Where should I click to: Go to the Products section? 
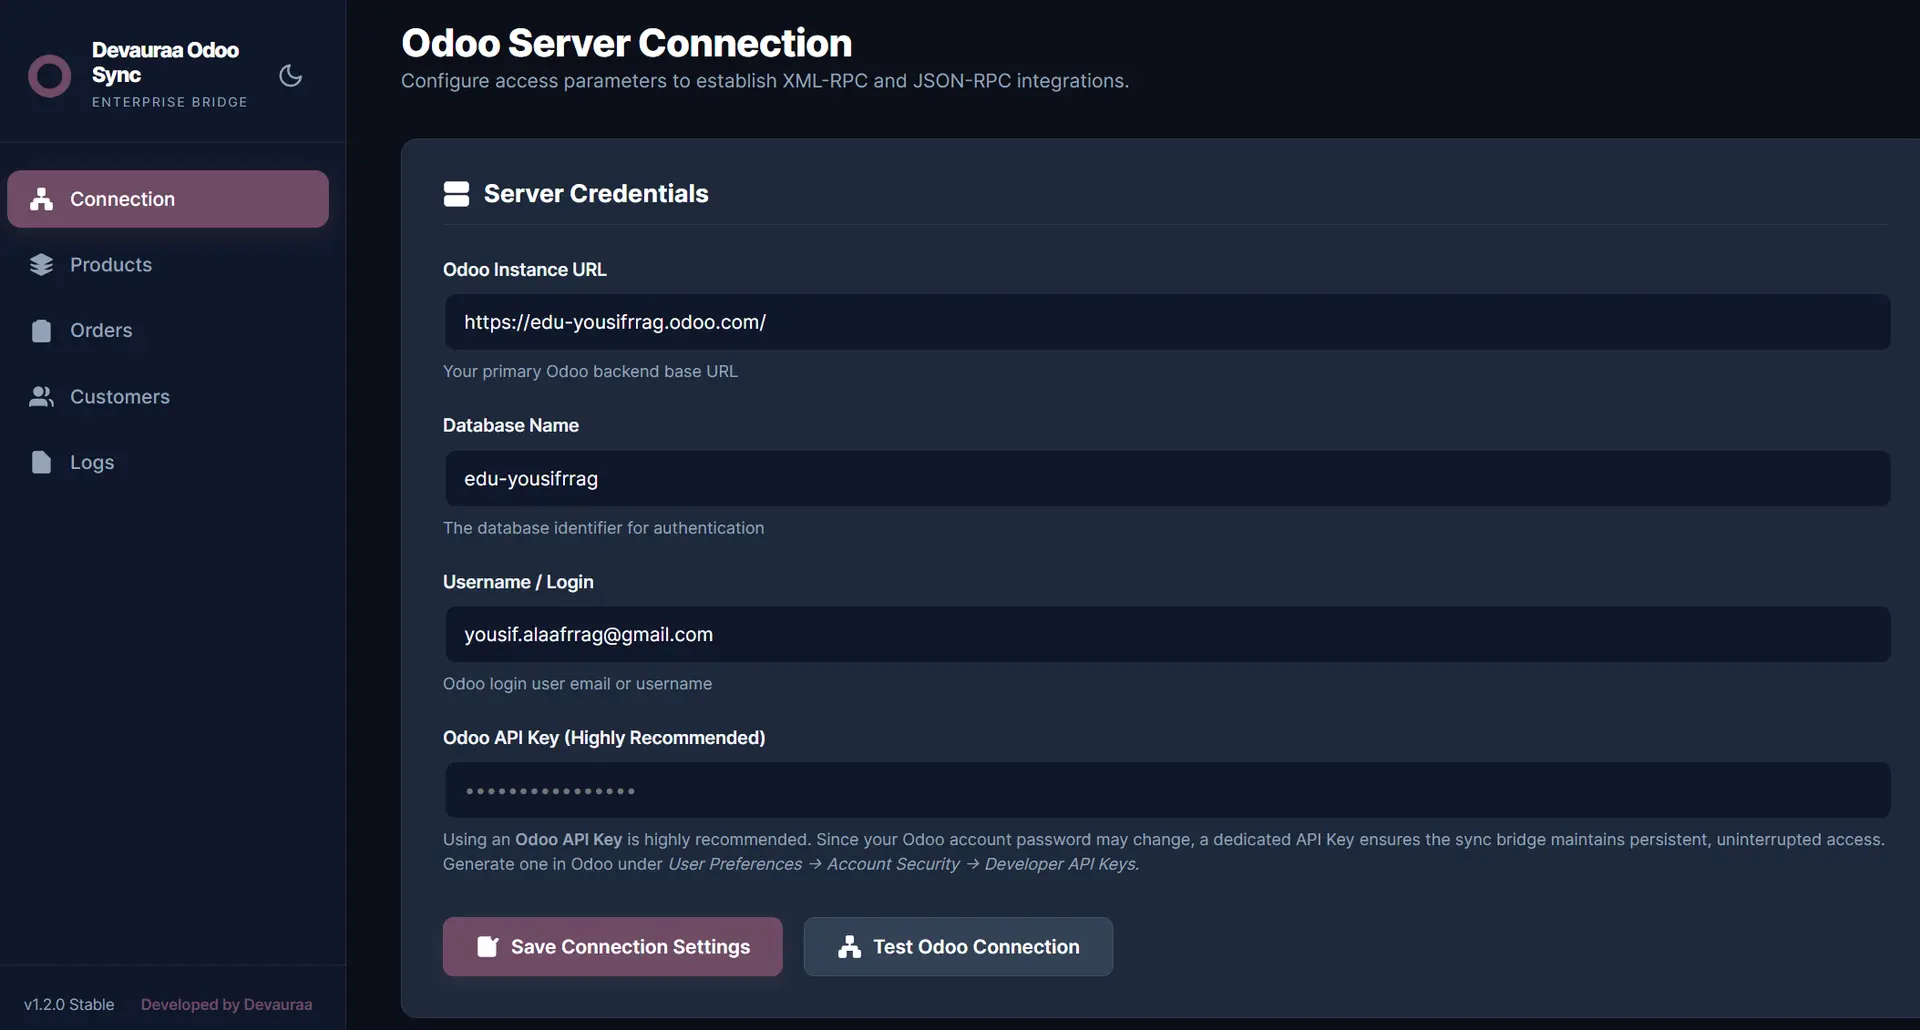coord(168,265)
